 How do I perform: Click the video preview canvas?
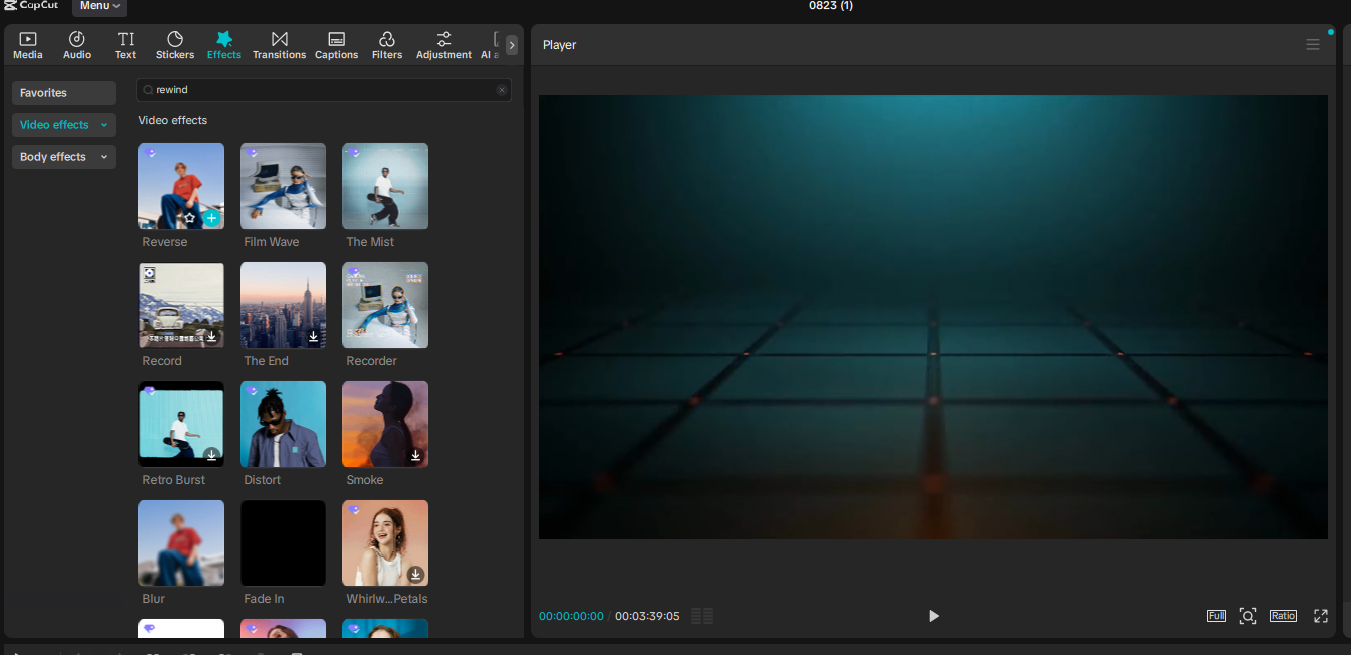tap(933, 317)
